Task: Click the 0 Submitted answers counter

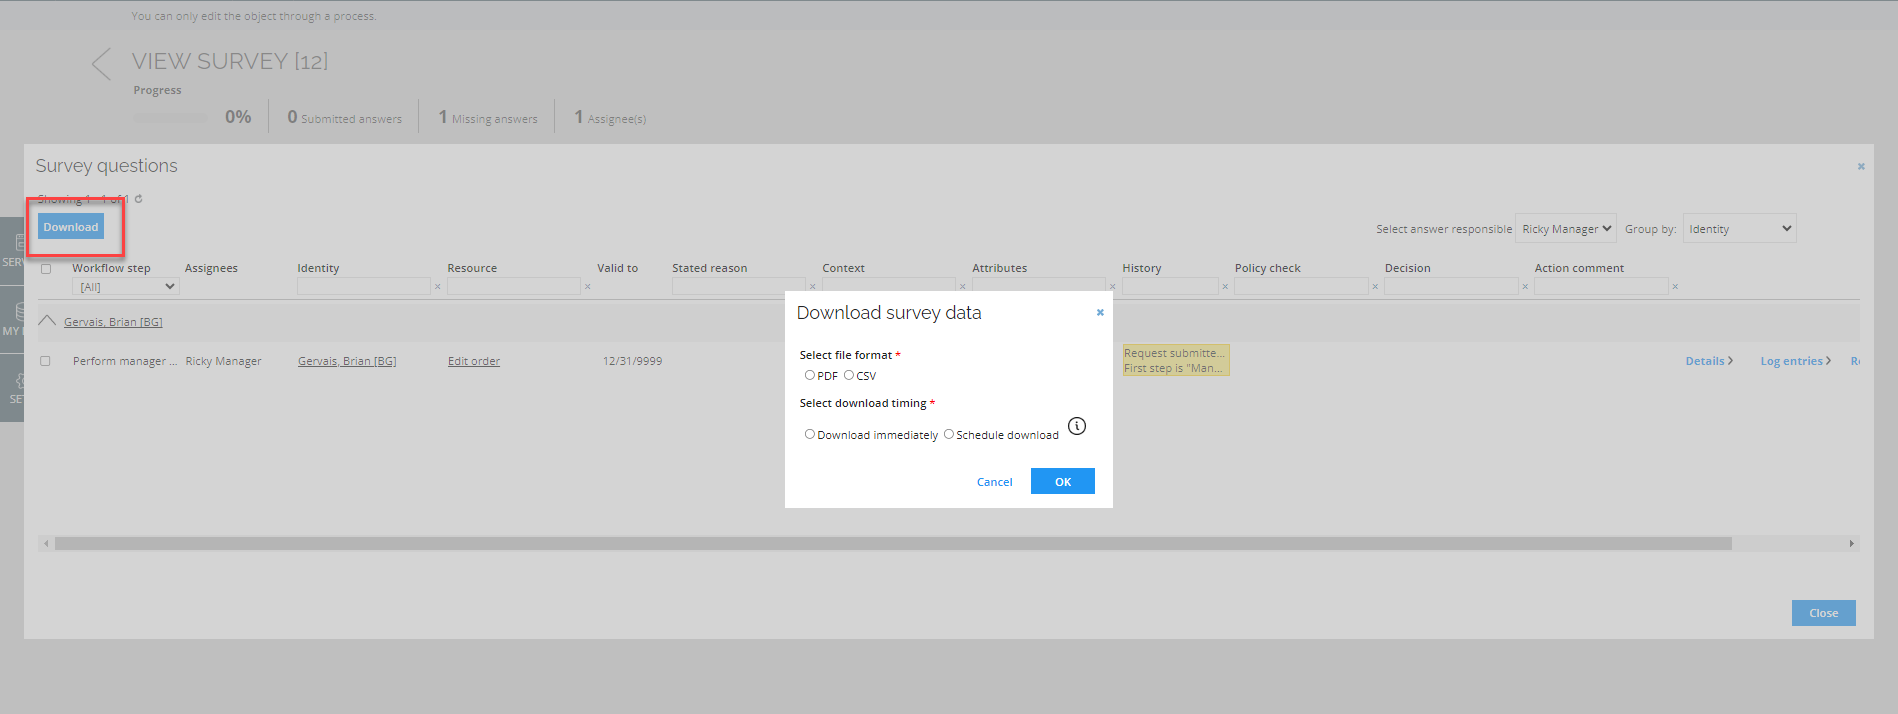Action: (x=344, y=117)
